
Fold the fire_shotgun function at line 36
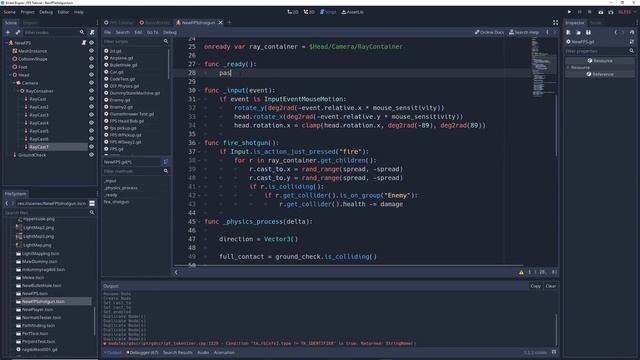[x=199, y=143]
